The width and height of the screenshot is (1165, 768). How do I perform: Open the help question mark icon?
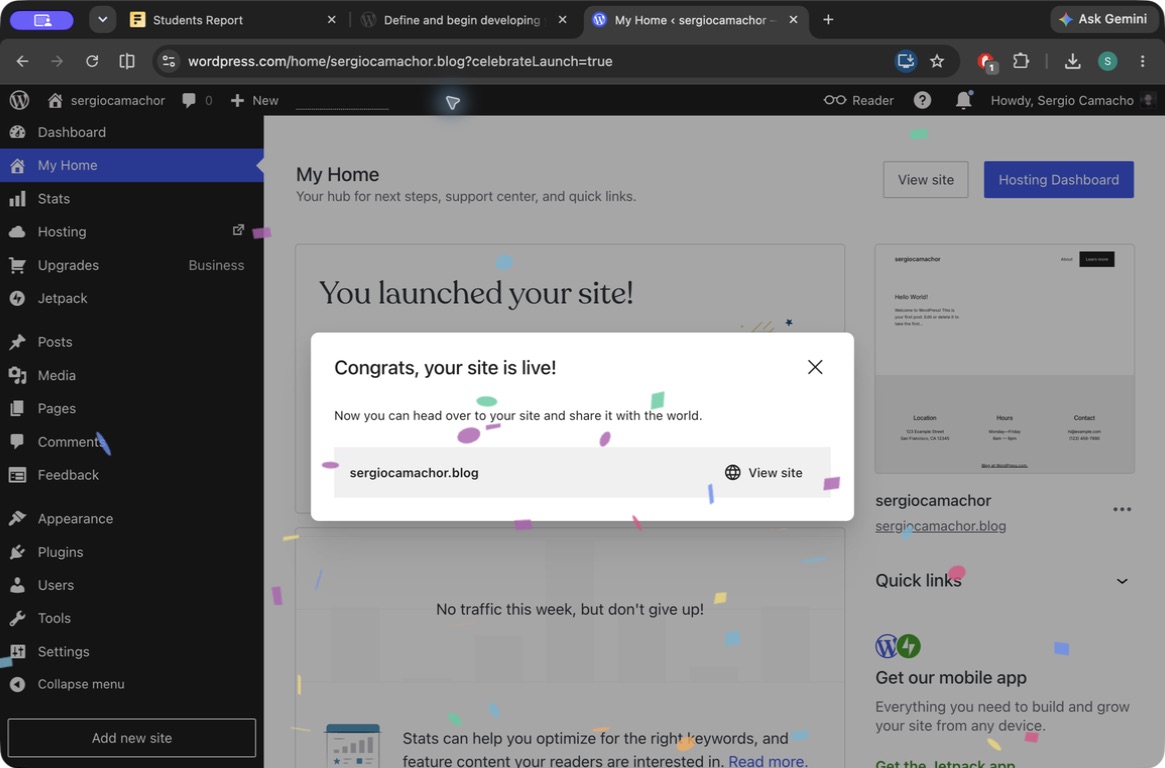click(x=922, y=100)
